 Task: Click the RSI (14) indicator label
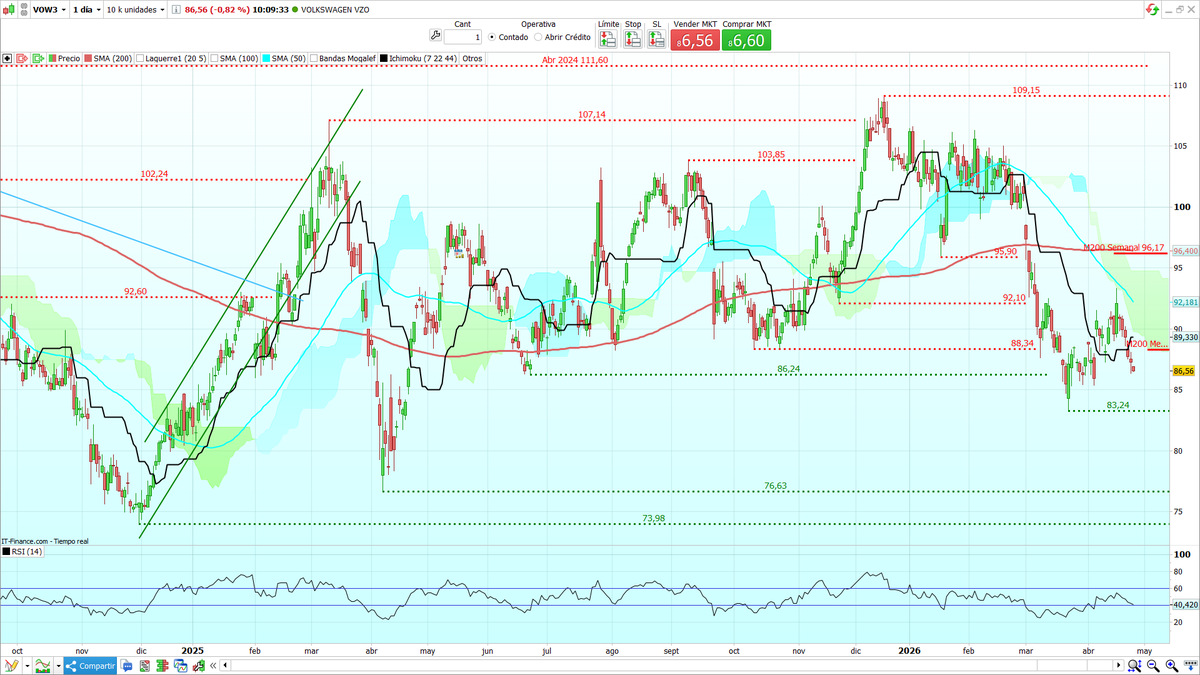tap(27, 551)
